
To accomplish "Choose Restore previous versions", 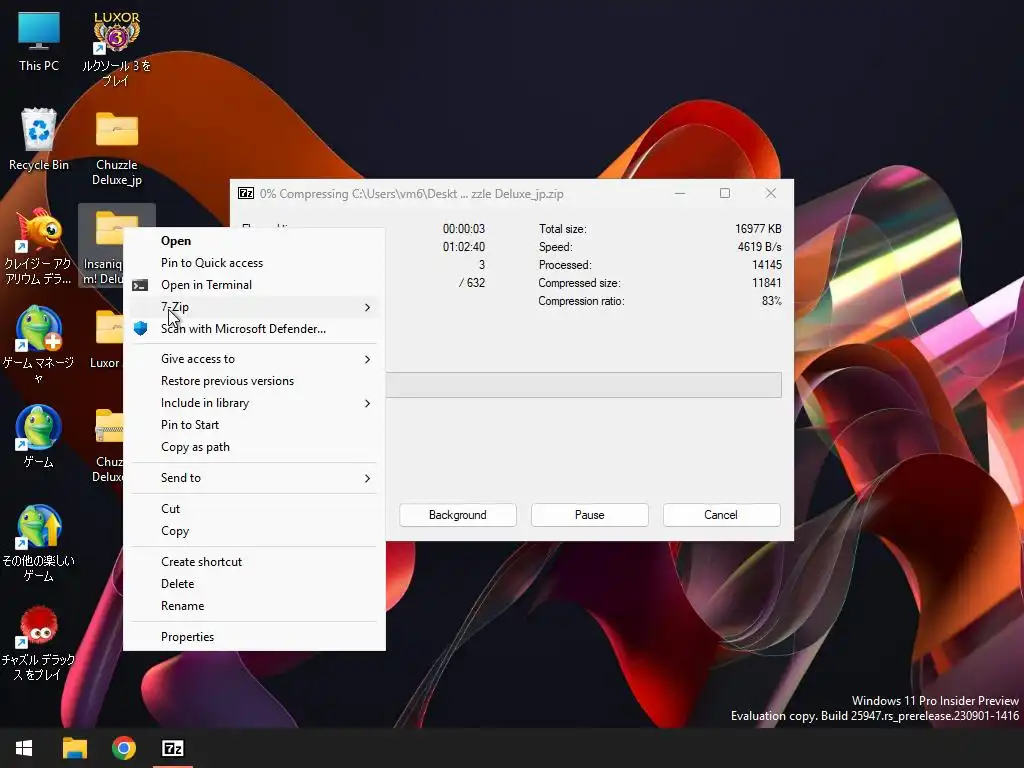I will click(254, 381).
